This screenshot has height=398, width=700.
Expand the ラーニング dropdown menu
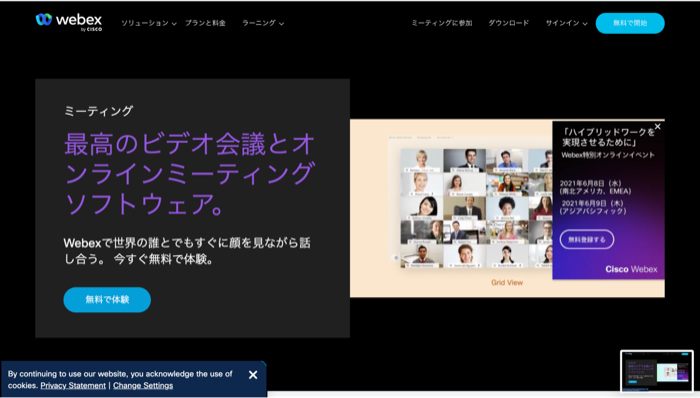[262, 23]
